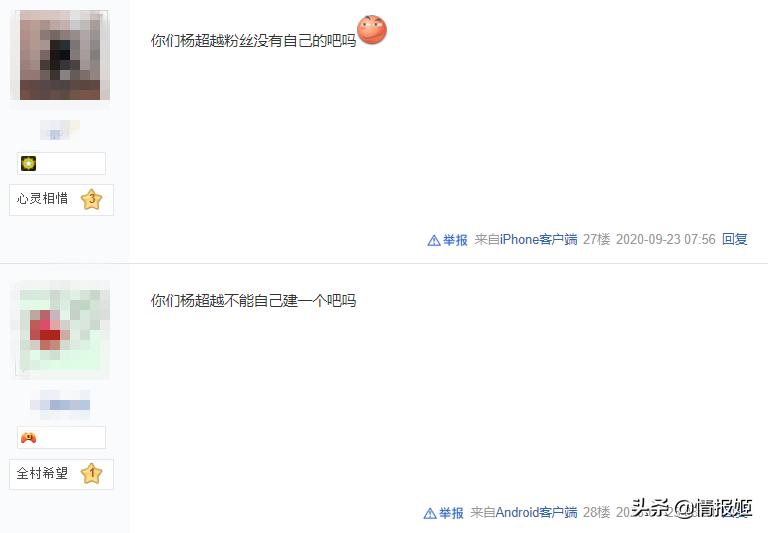Open the second commenter's pixelated avatar
This screenshot has width=768, height=533.
tap(62, 329)
